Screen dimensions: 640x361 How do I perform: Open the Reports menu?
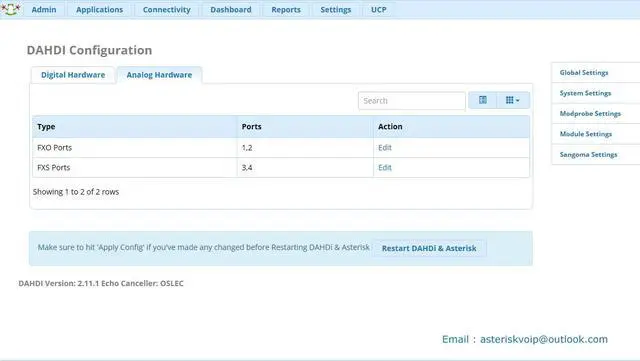click(286, 9)
